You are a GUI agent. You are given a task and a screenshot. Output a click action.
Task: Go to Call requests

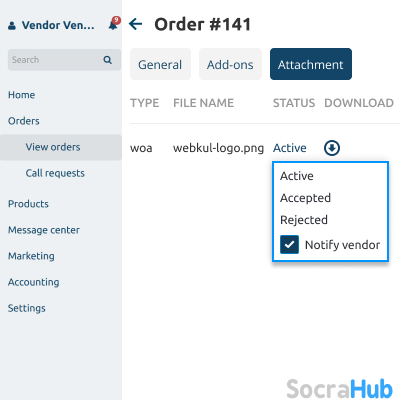[x=55, y=173]
